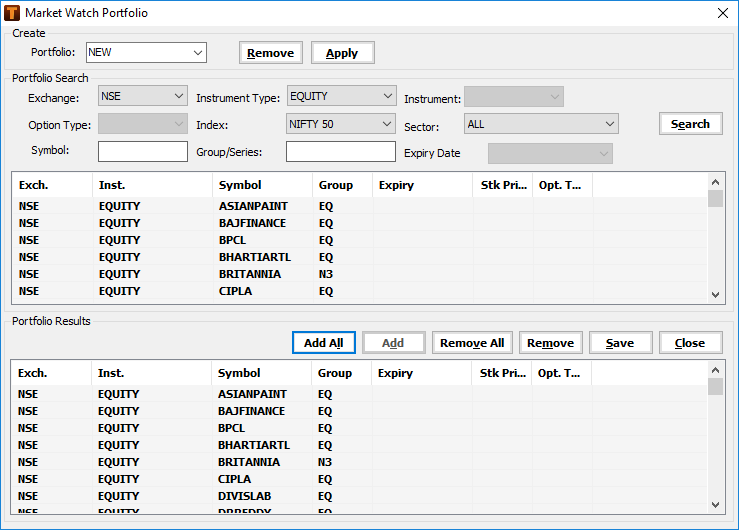
Task: Click scroll down arrow of Portfolio Results
Action: coord(715,505)
